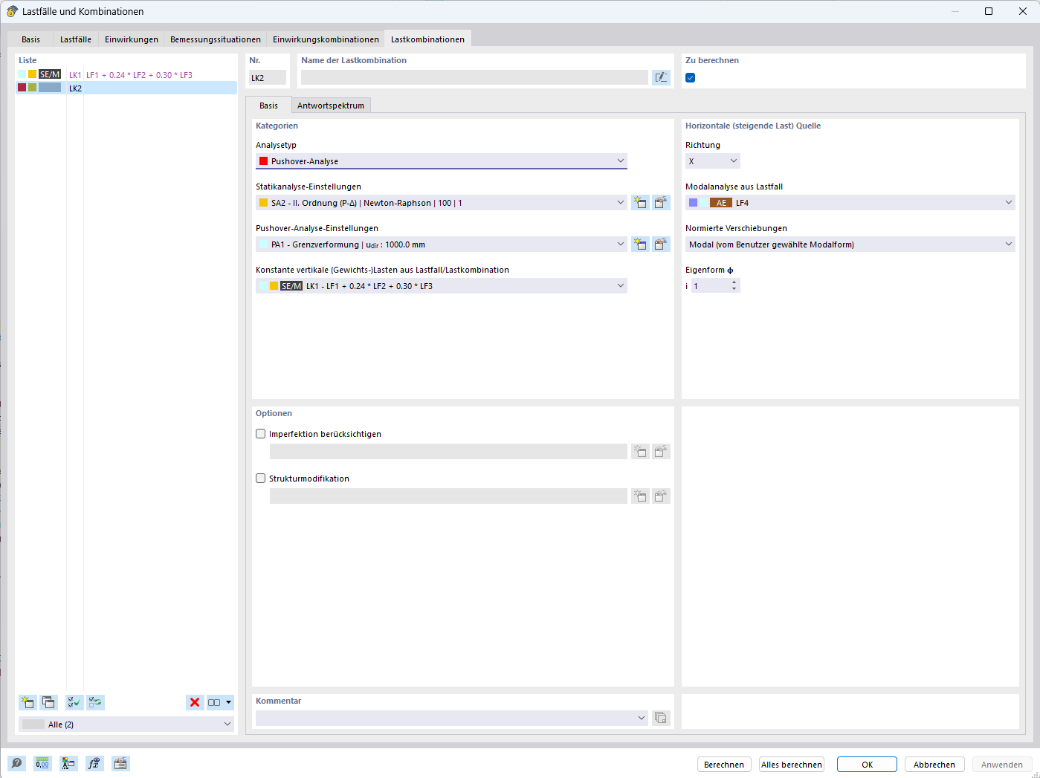Edit pushover analysis settings PA1
The width and height of the screenshot is (1040, 778).
(661, 245)
